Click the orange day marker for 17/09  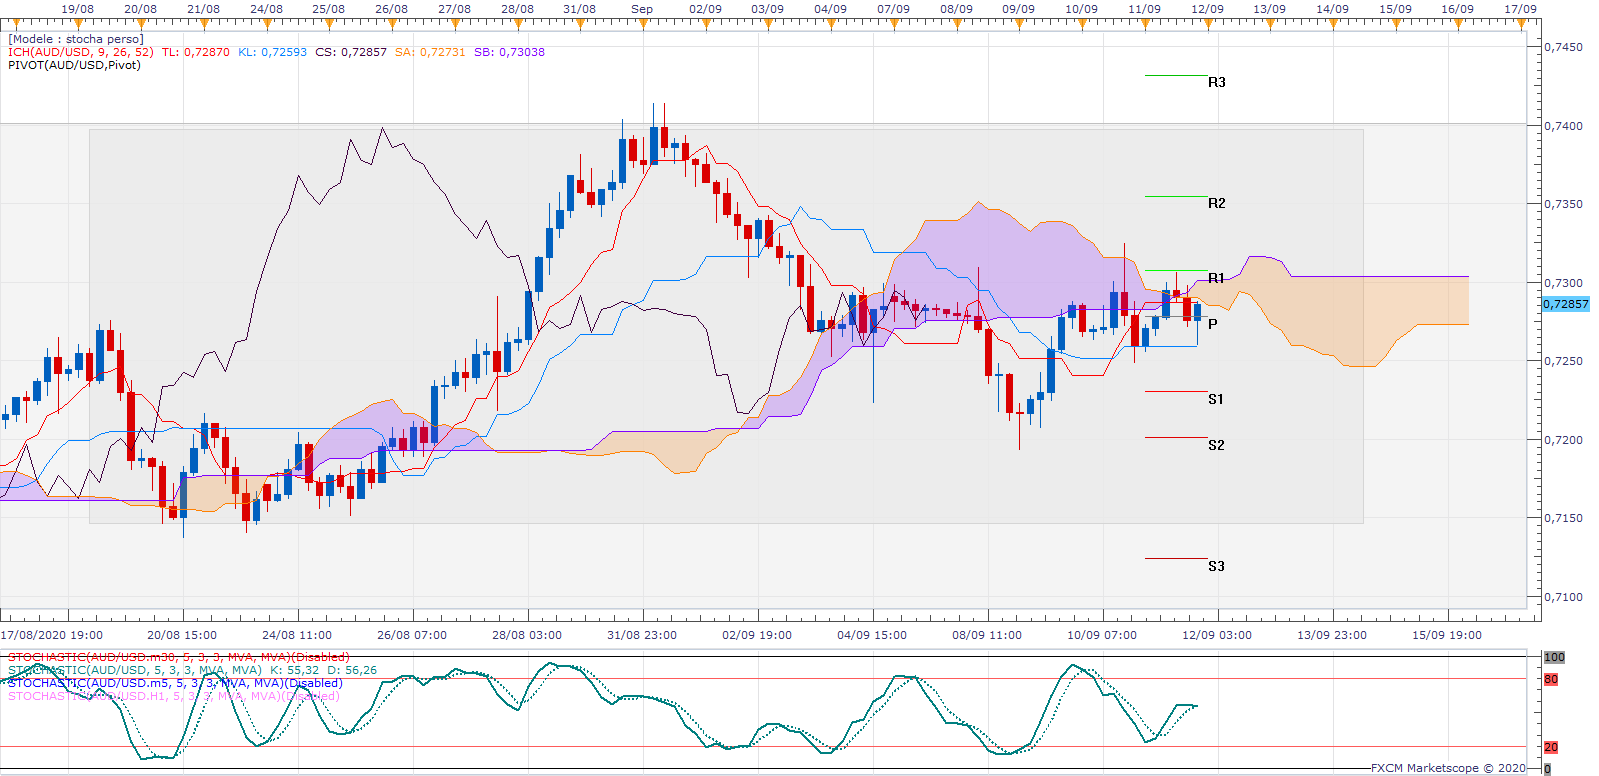1521,22
